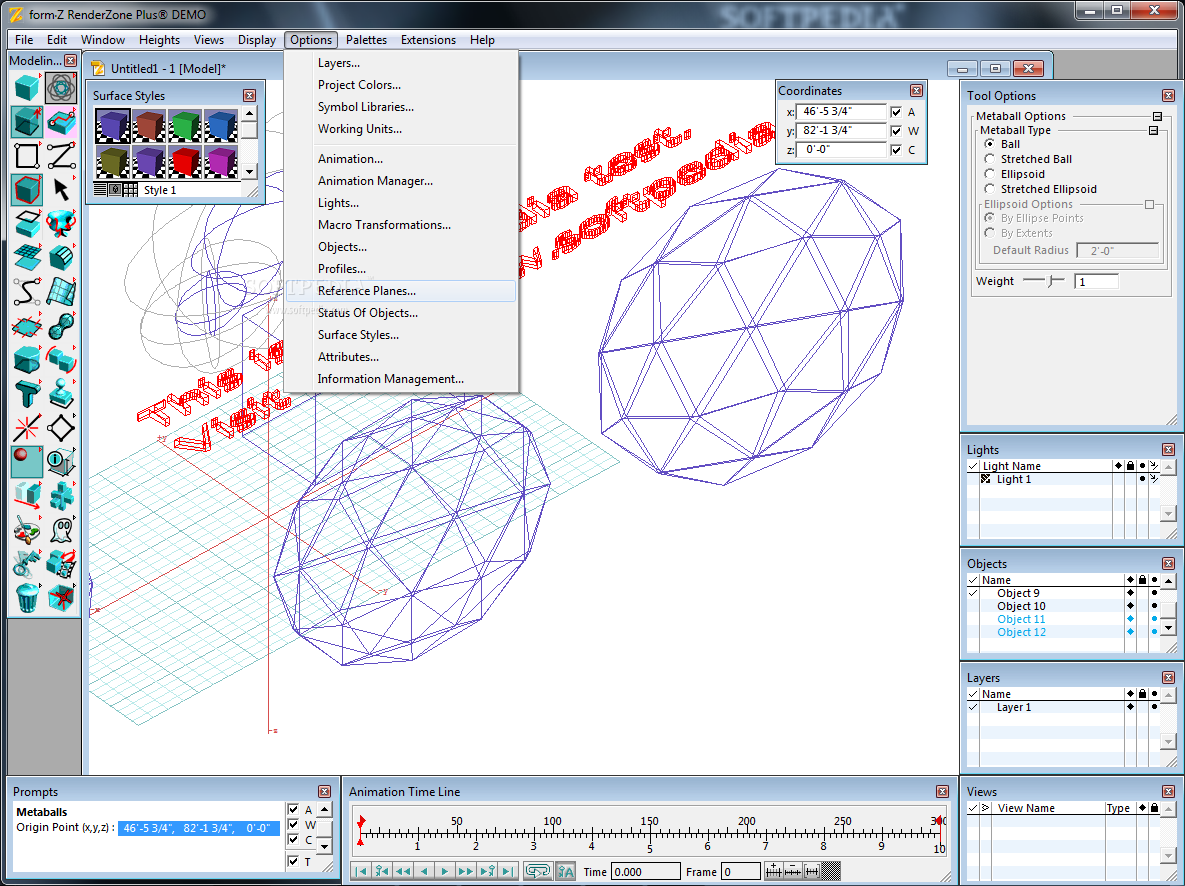Click Objects palette scroll up arrow
Screen dimensions: 1185x886
(1168, 581)
